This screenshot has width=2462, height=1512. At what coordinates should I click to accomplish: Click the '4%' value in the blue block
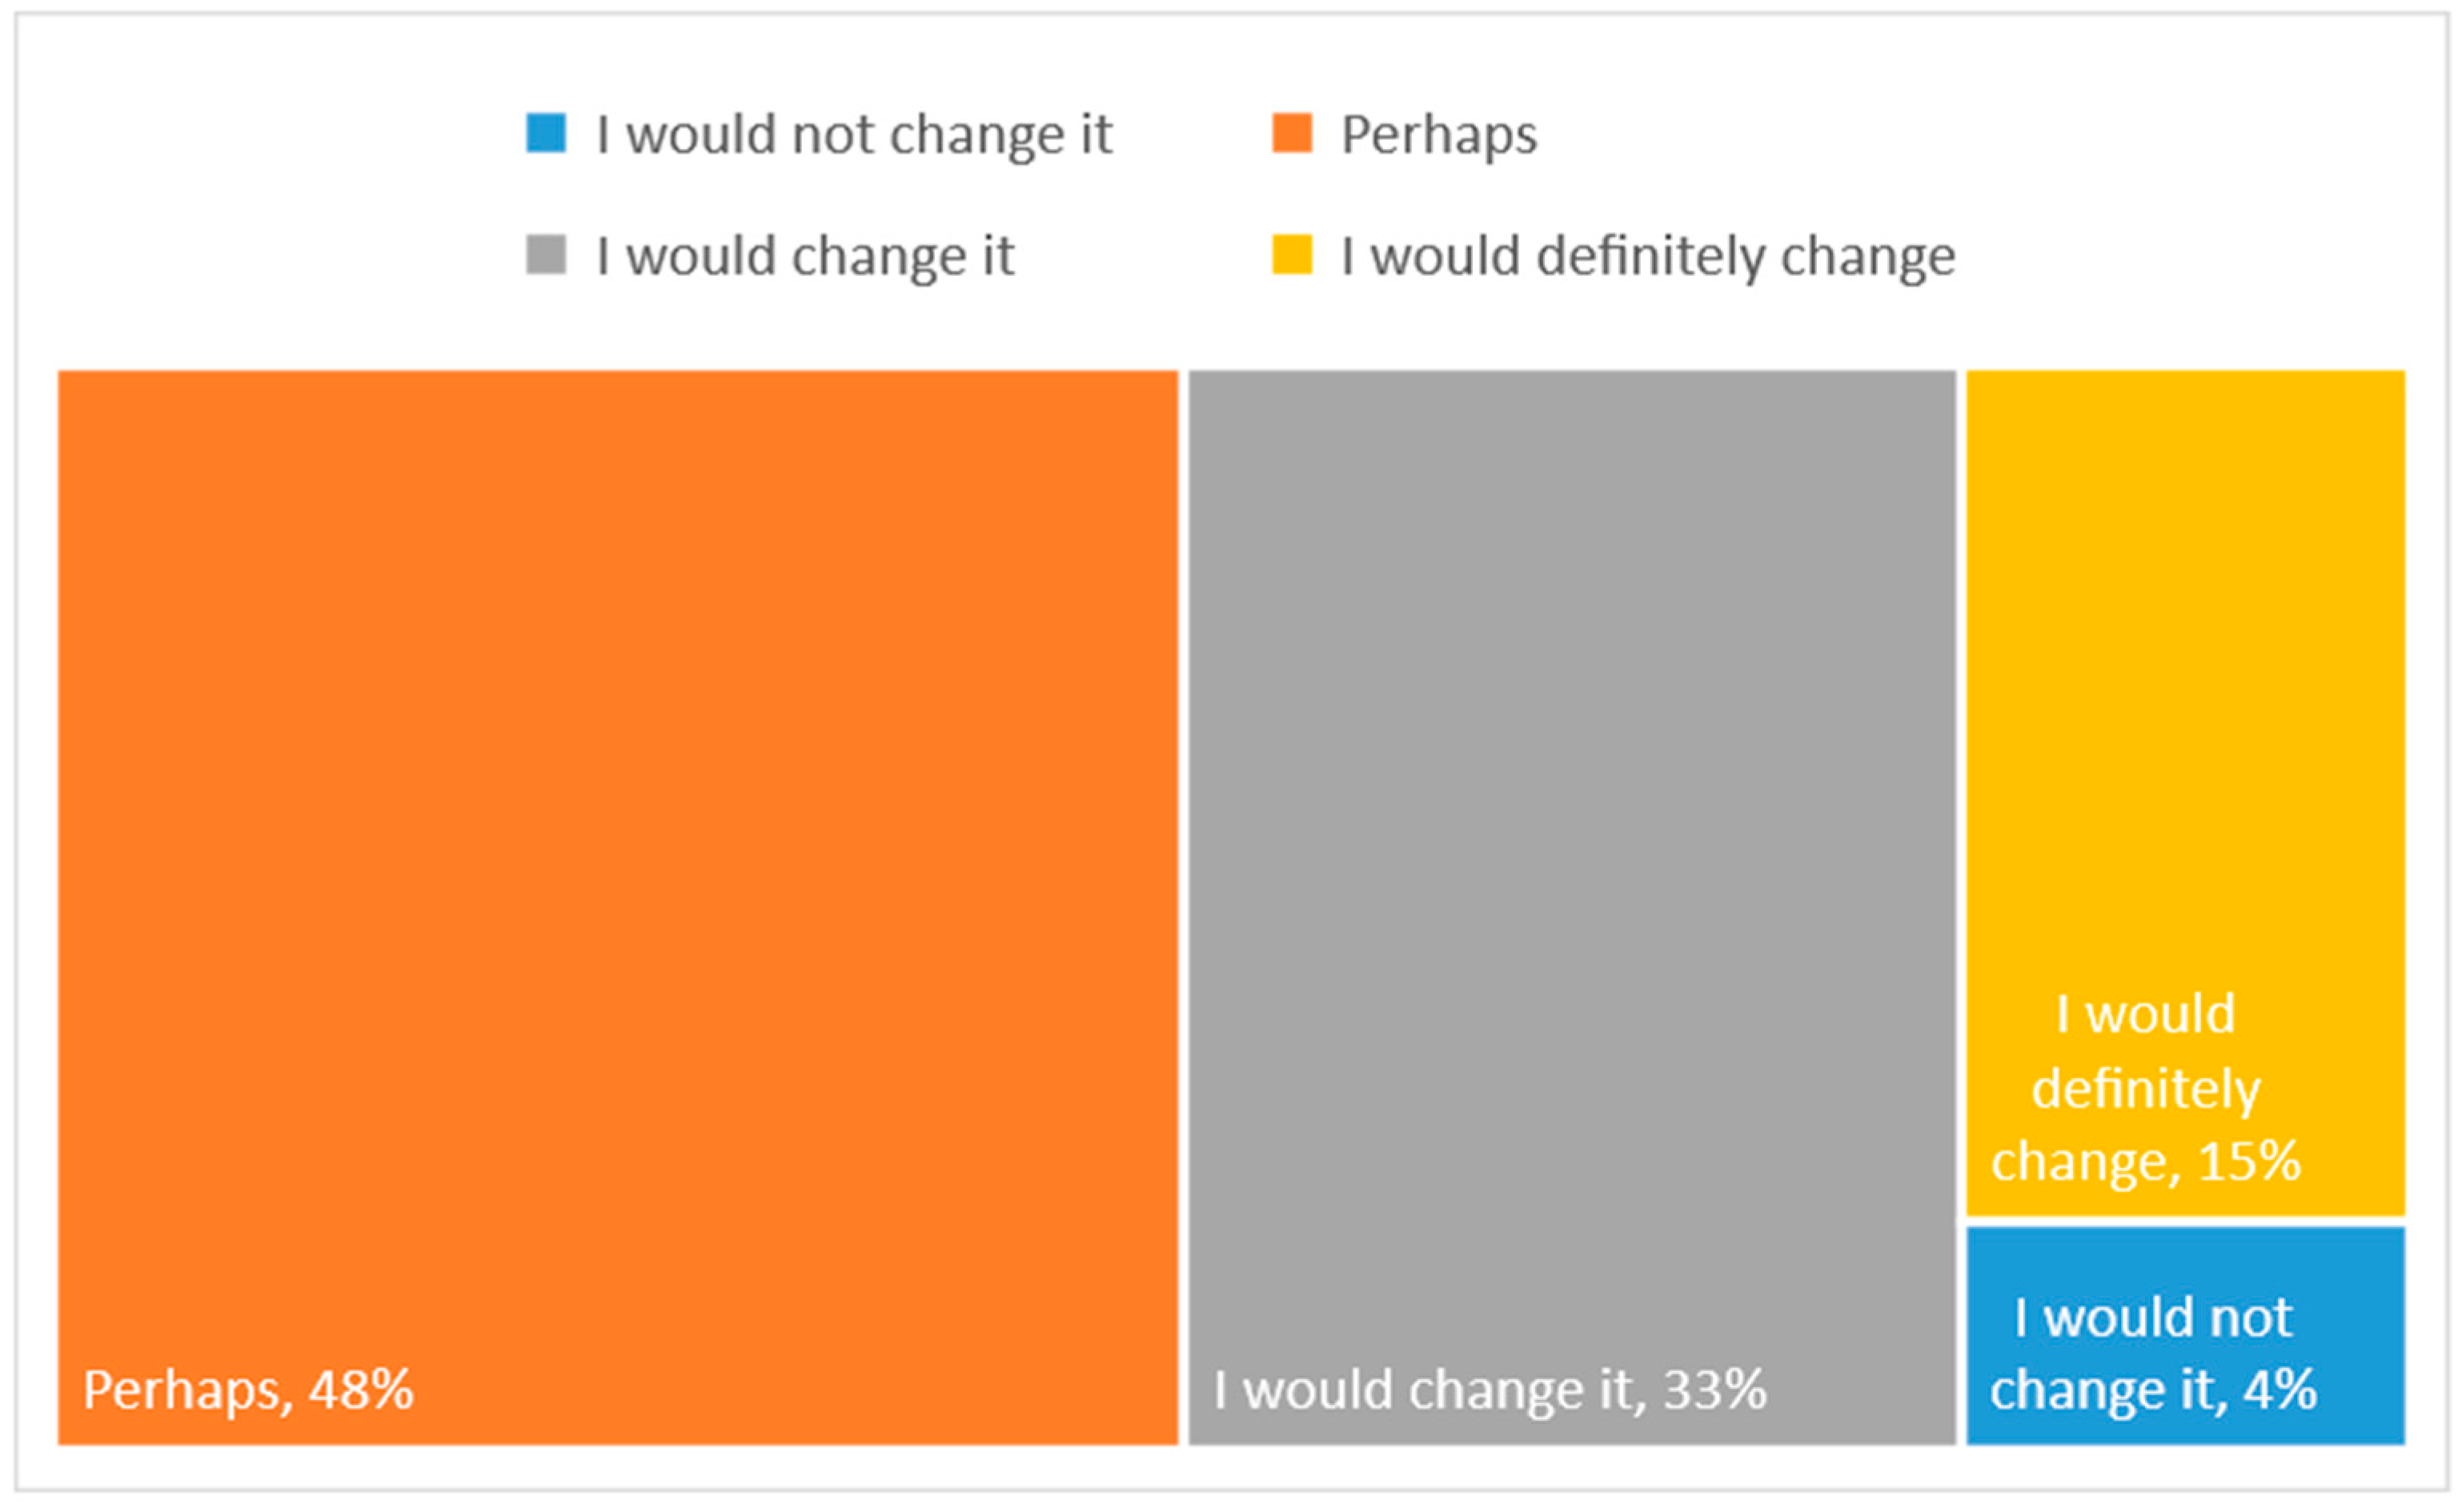pyautogui.click(x=2279, y=1390)
